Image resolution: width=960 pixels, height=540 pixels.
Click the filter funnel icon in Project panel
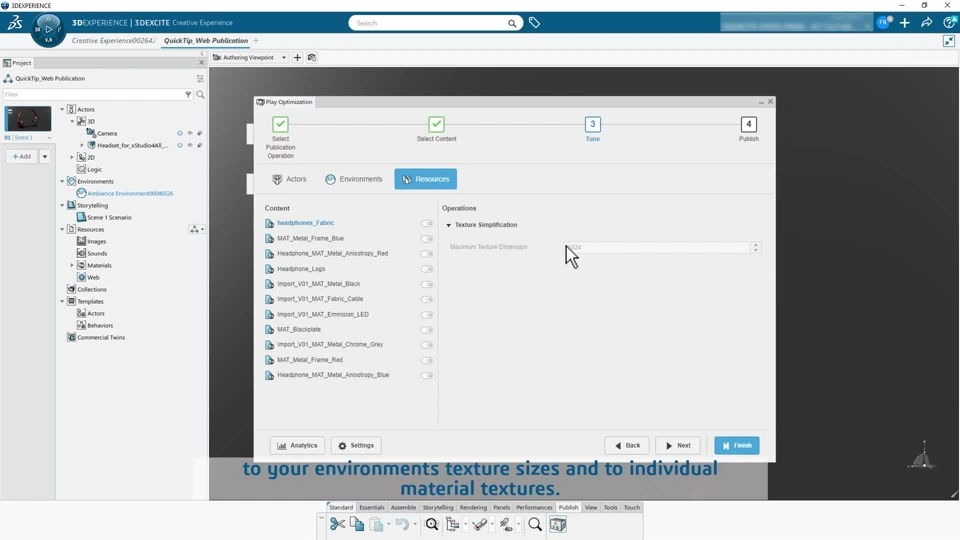(188, 95)
